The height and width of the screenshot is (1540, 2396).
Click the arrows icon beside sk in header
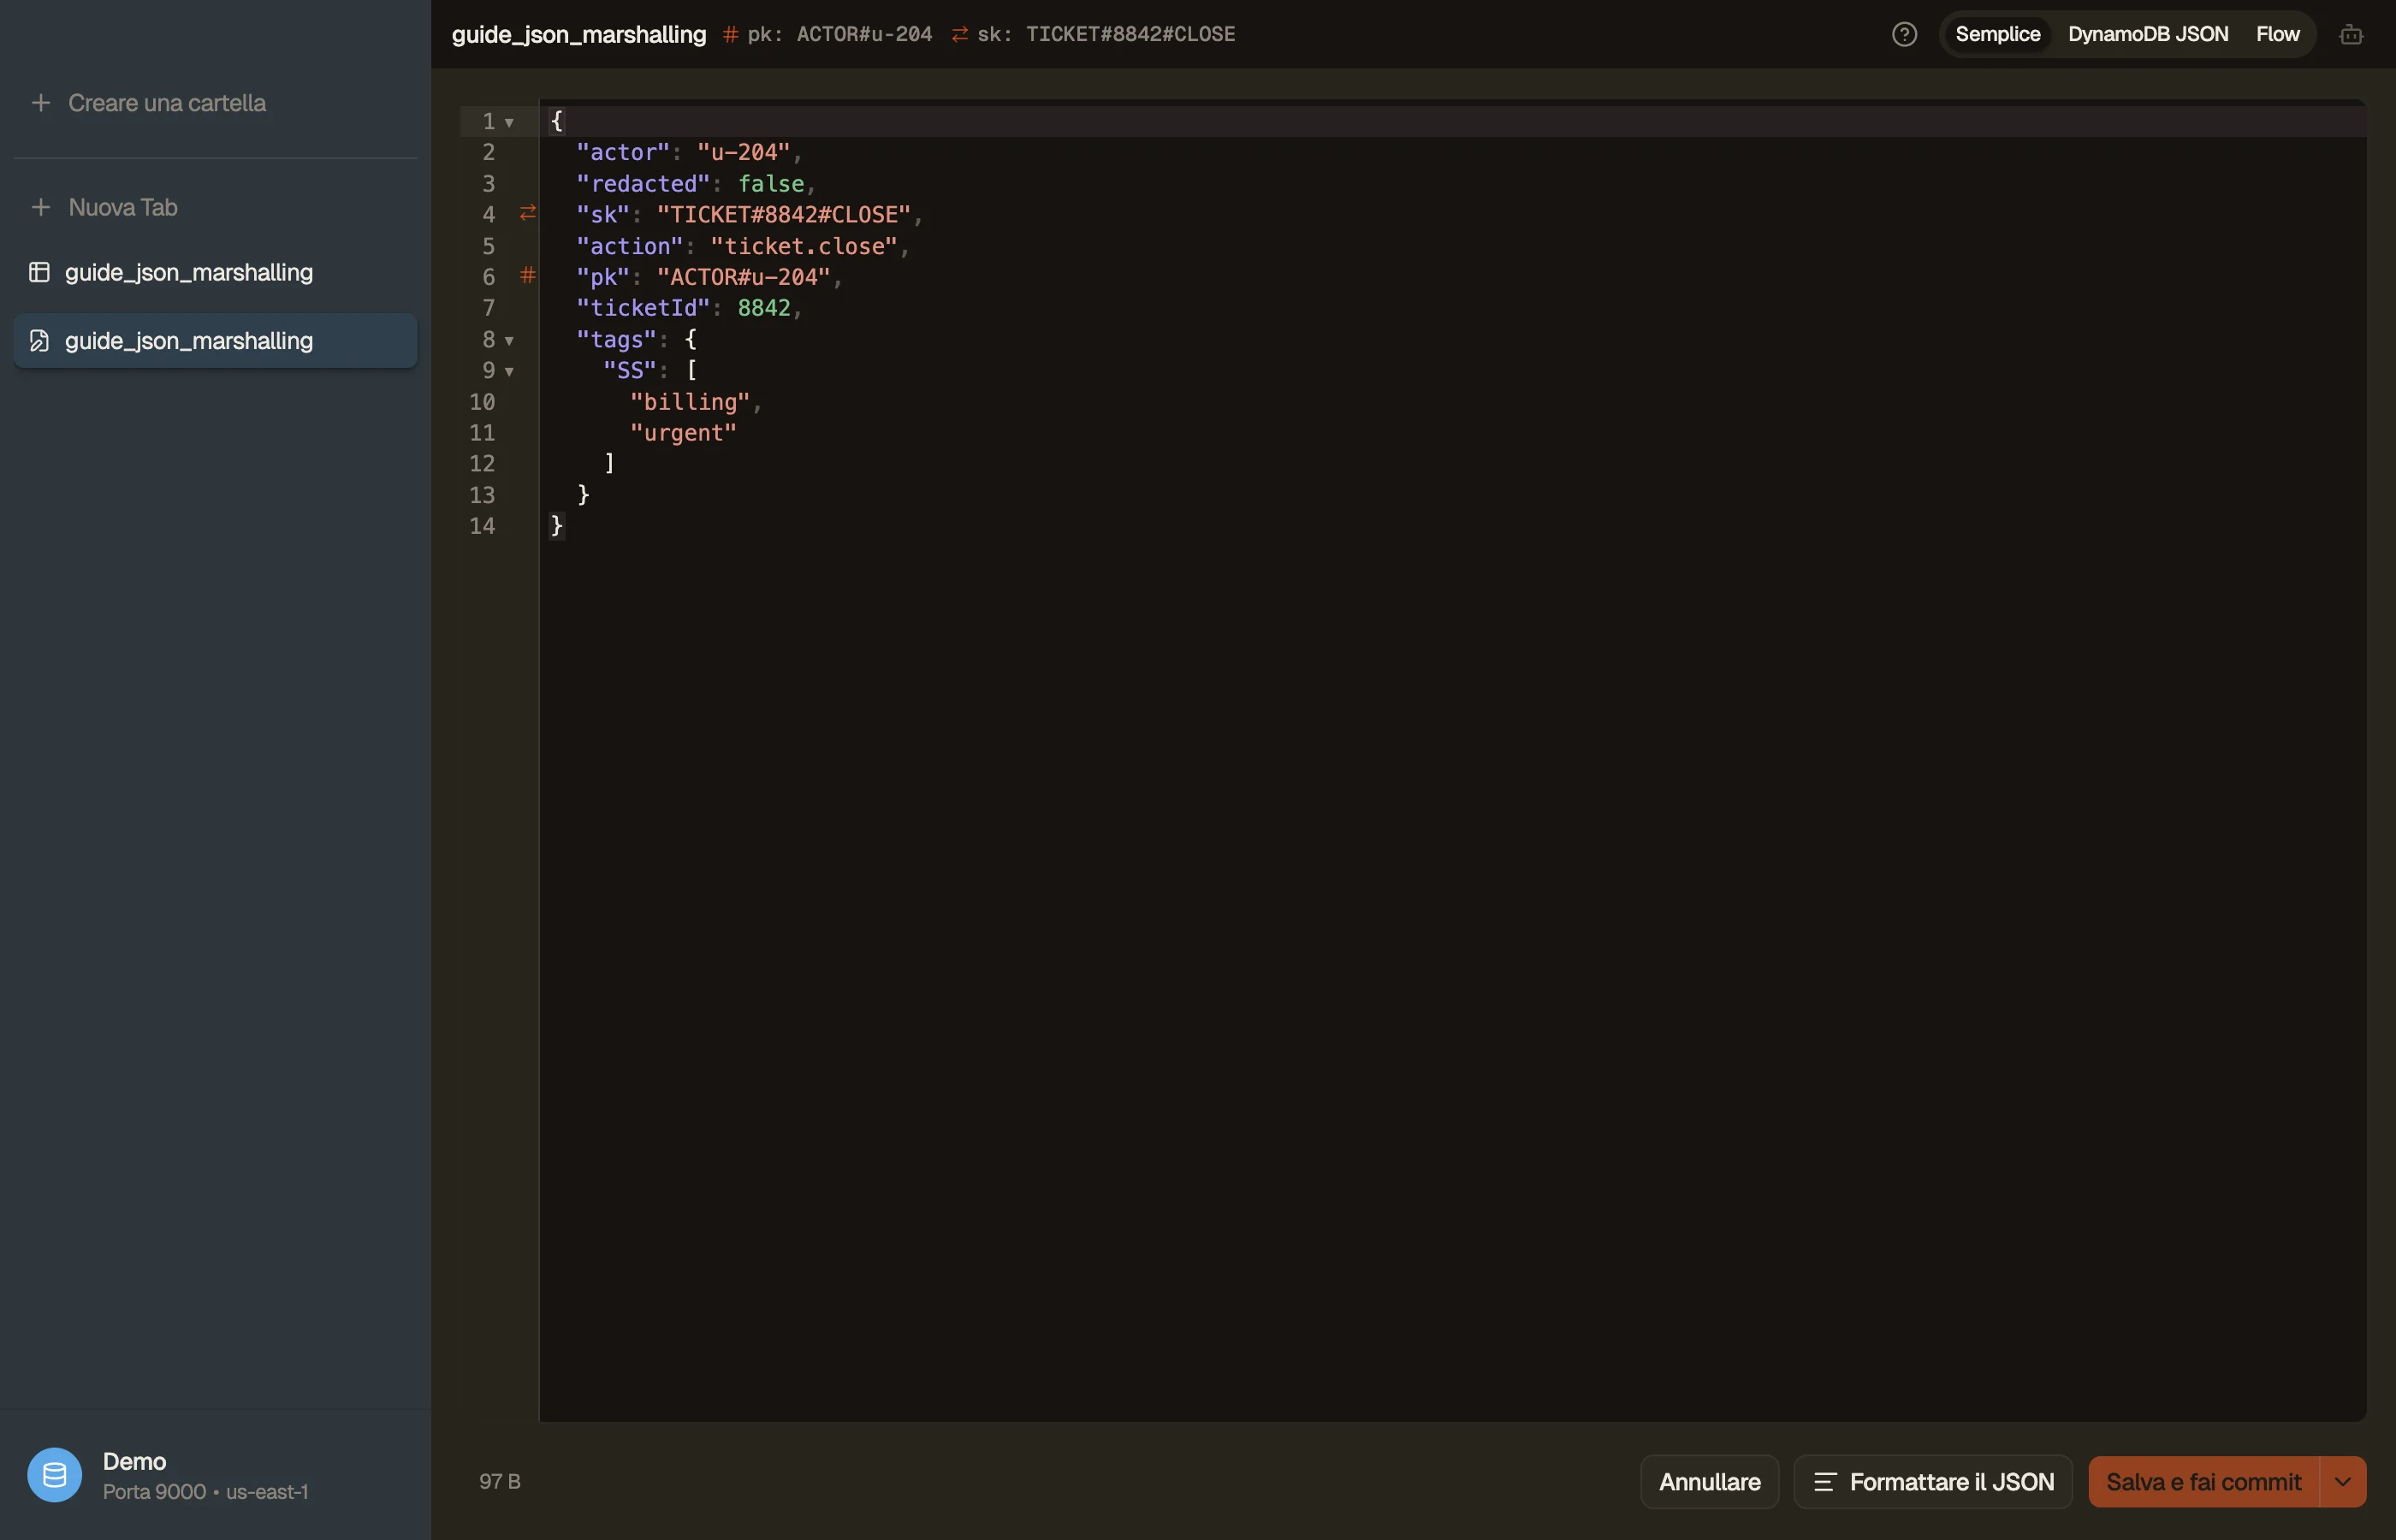[x=960, y=35]
